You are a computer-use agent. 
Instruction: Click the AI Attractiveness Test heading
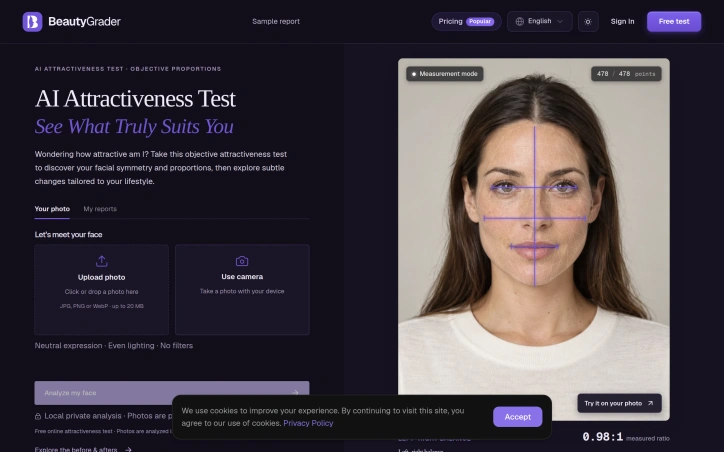tap(135, 98)
